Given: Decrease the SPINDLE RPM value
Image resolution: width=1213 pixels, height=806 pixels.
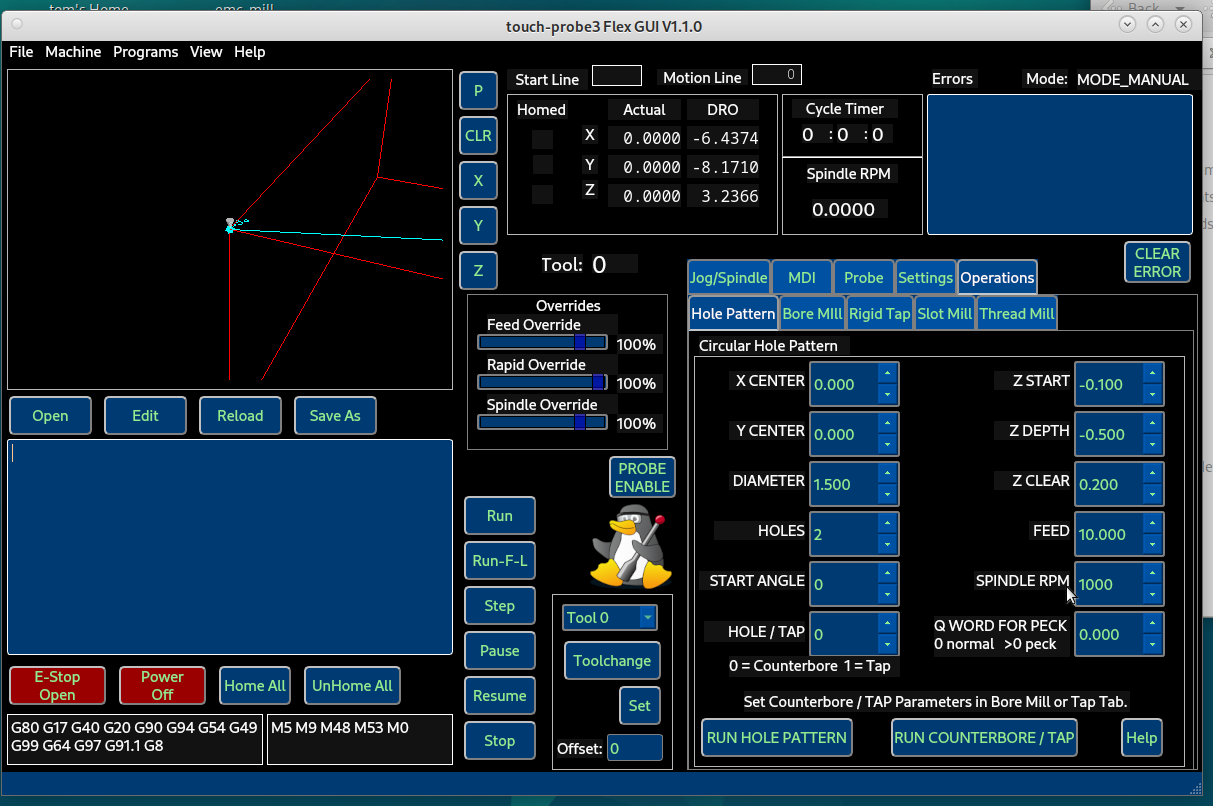Looking at the screenshot, I should click(x=1152, y=594).
